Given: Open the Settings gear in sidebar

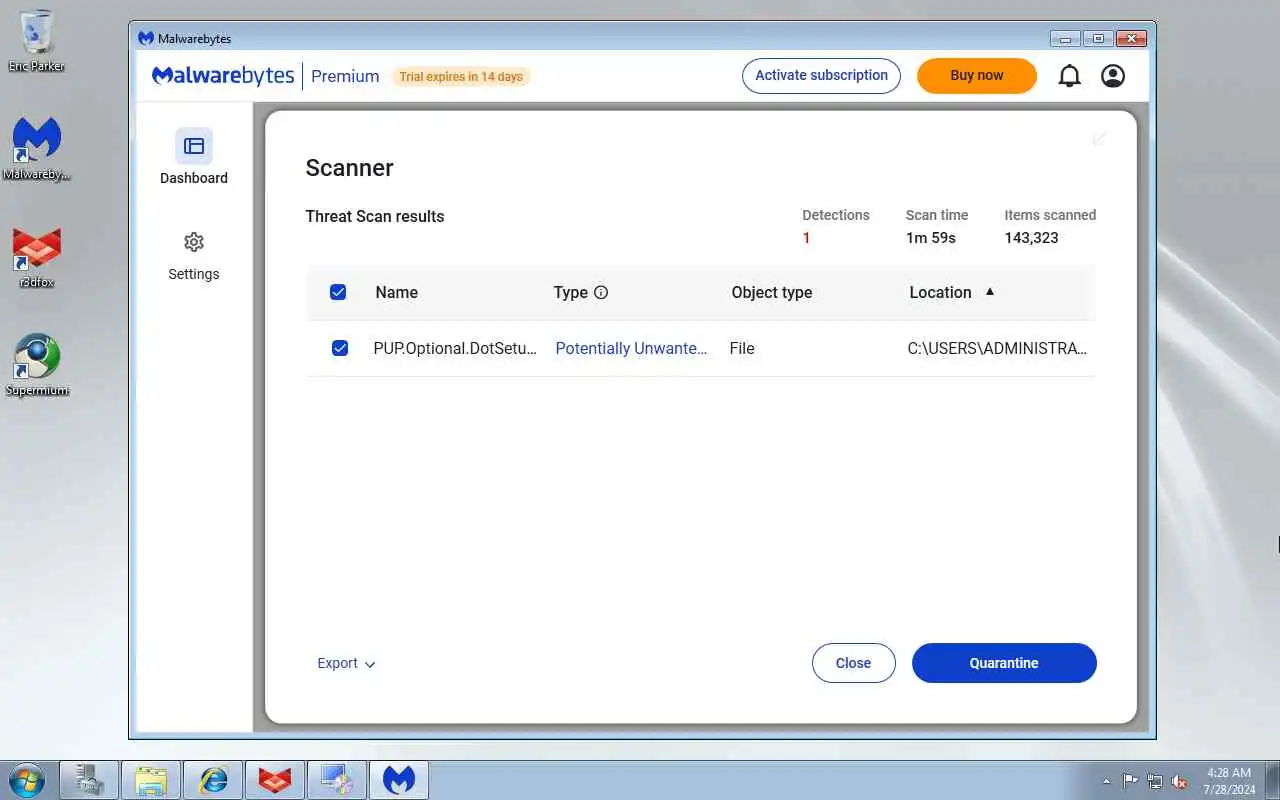Looking at the screenshot, I should [x=194, y=242].
